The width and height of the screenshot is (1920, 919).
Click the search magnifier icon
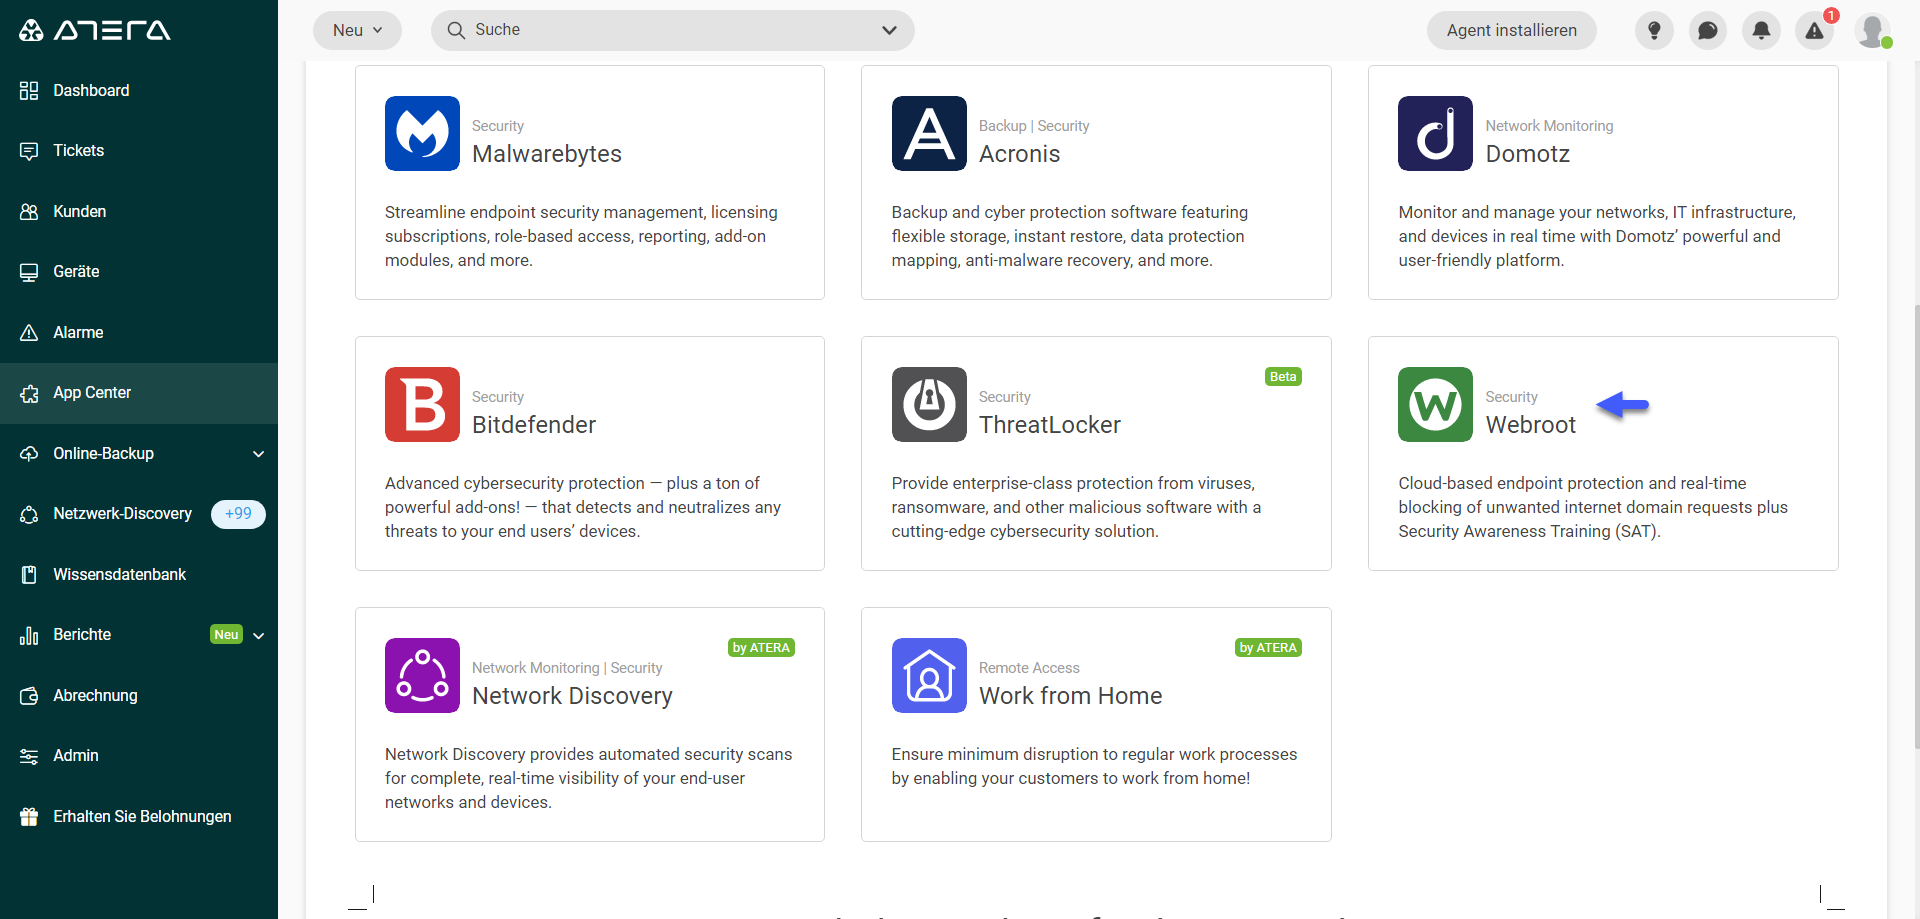[456, 30]
